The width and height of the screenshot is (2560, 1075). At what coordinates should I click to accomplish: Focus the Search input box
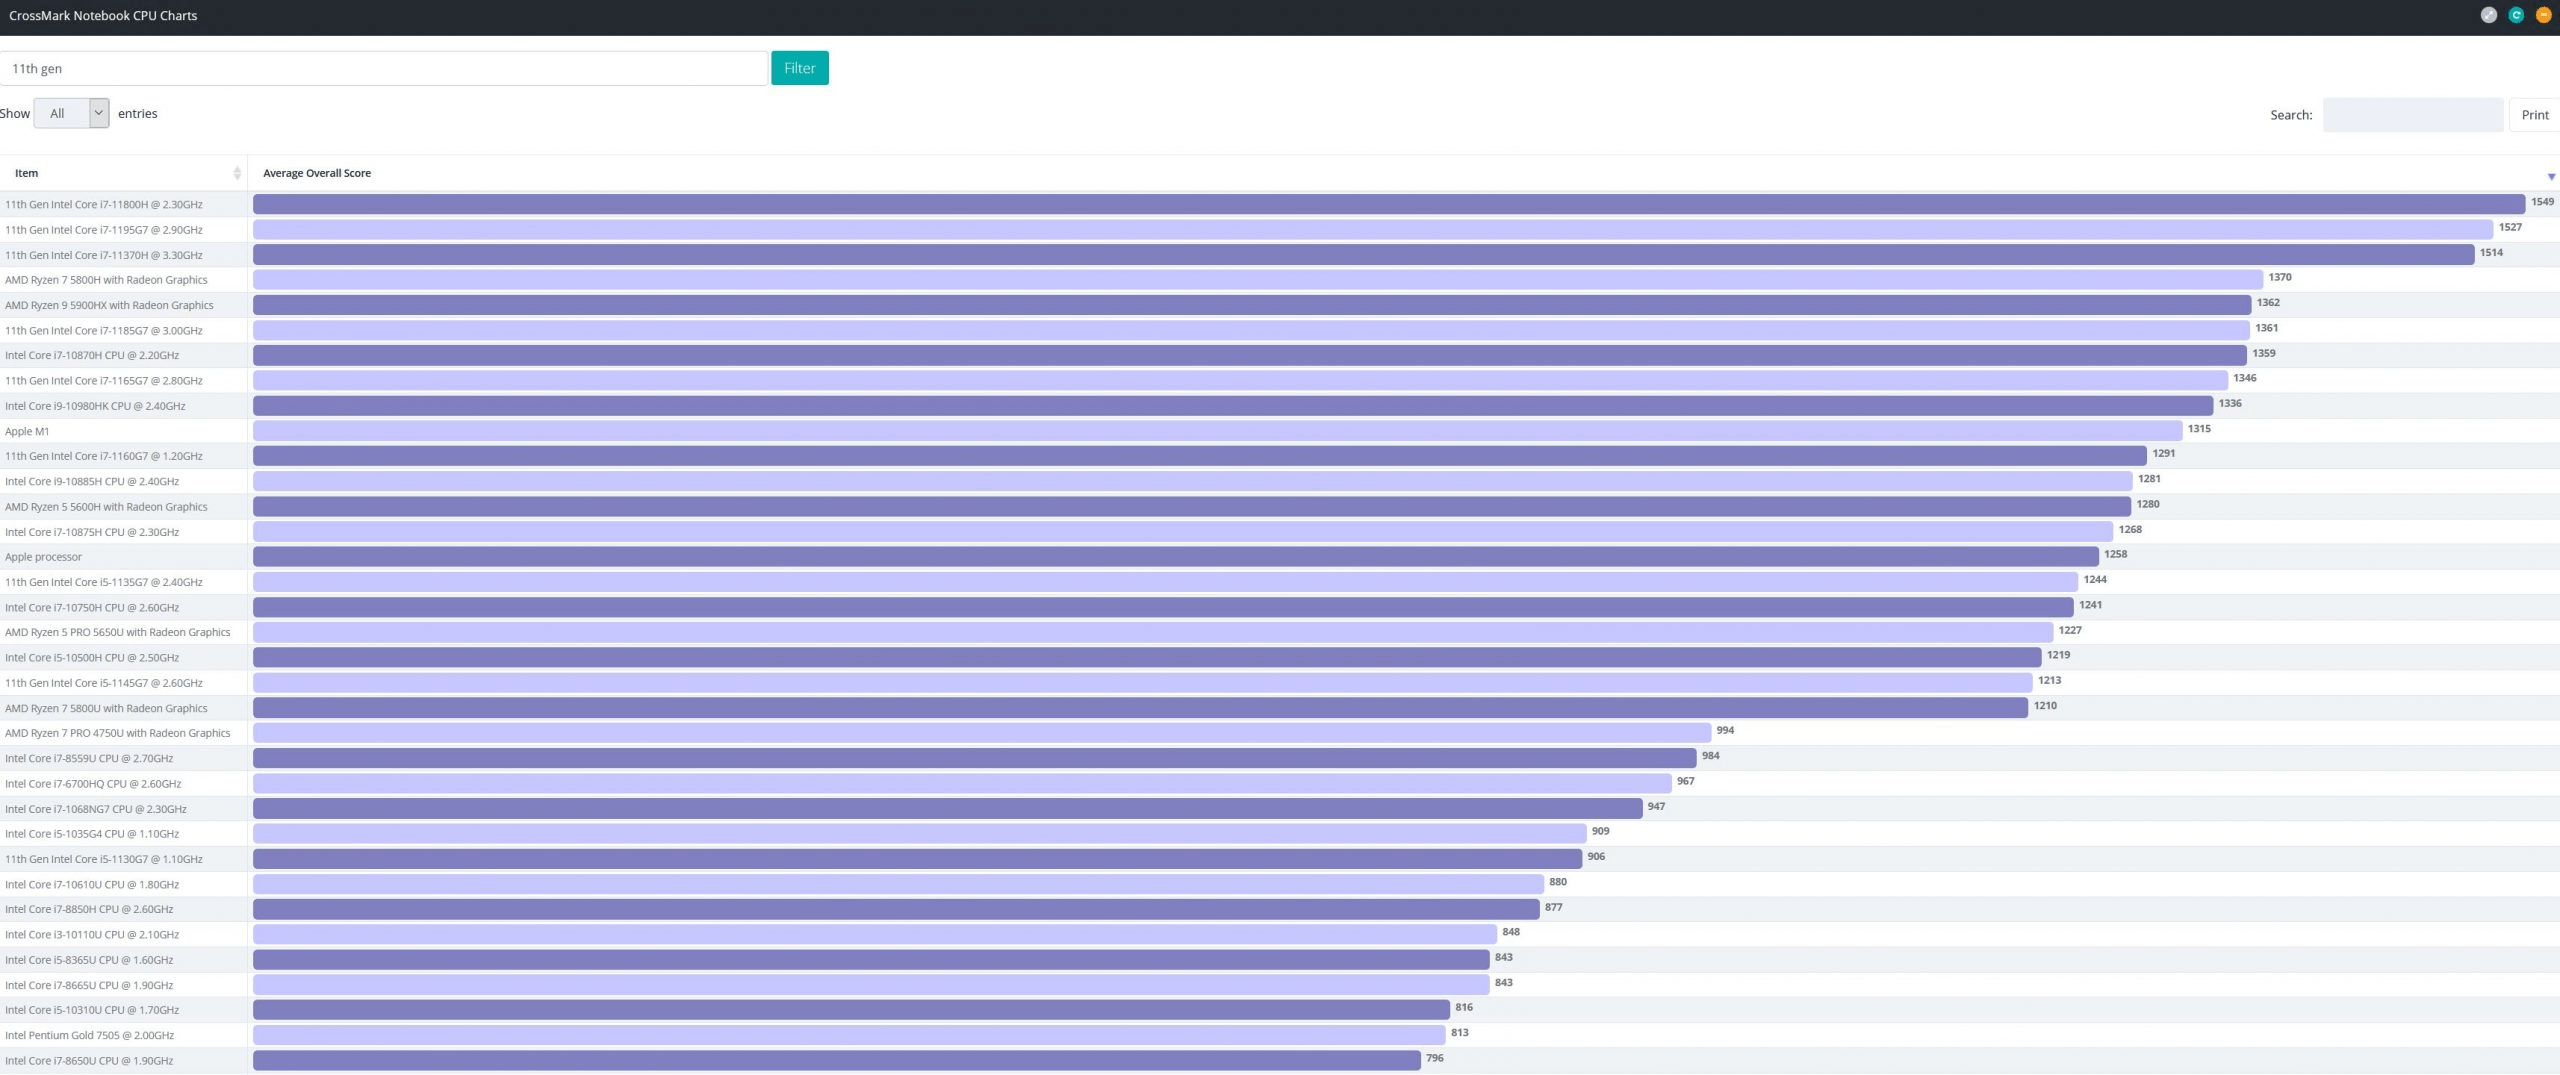click(x=2412, y=115)
